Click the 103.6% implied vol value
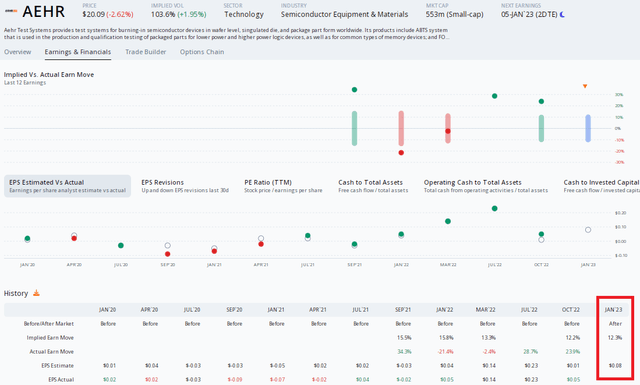640x385 pixels. (x=163, y=14)
